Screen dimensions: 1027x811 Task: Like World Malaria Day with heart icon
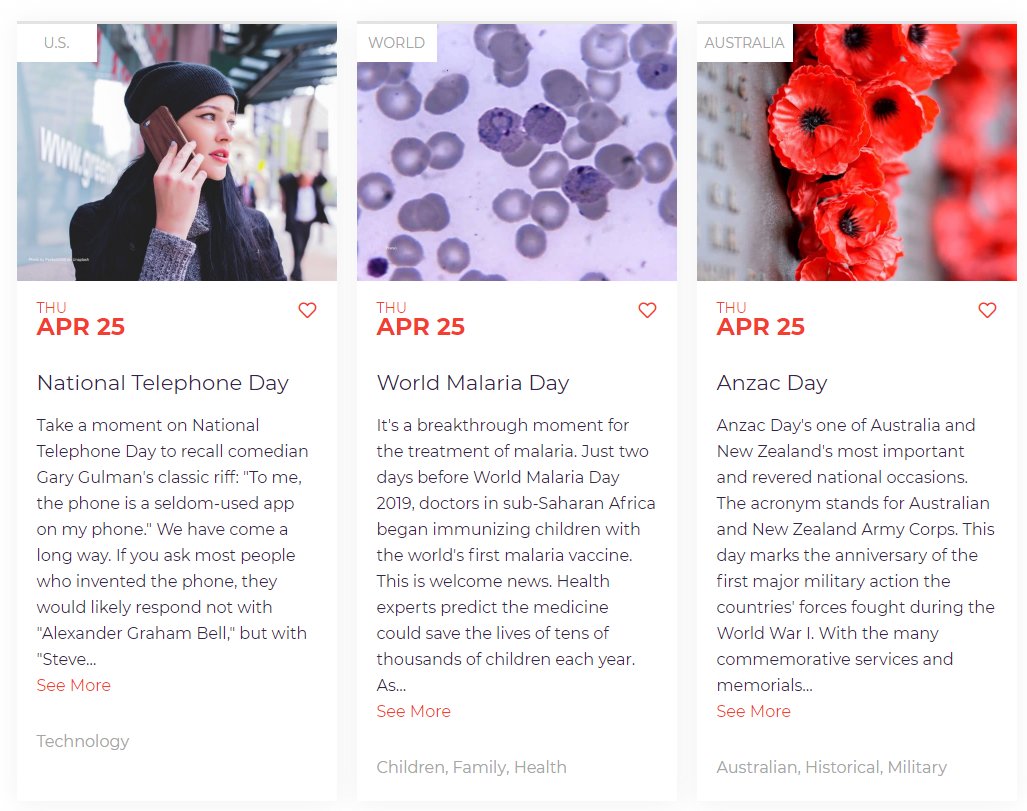[x=647, y=310]
